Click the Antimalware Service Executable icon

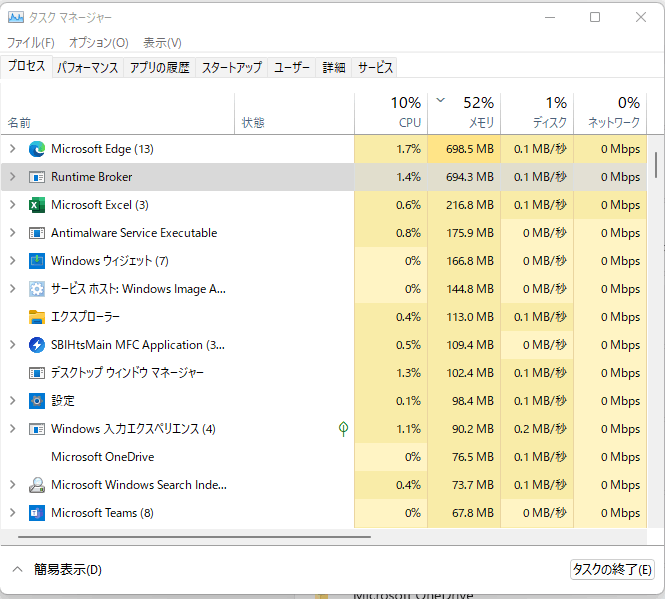(37, 233)
